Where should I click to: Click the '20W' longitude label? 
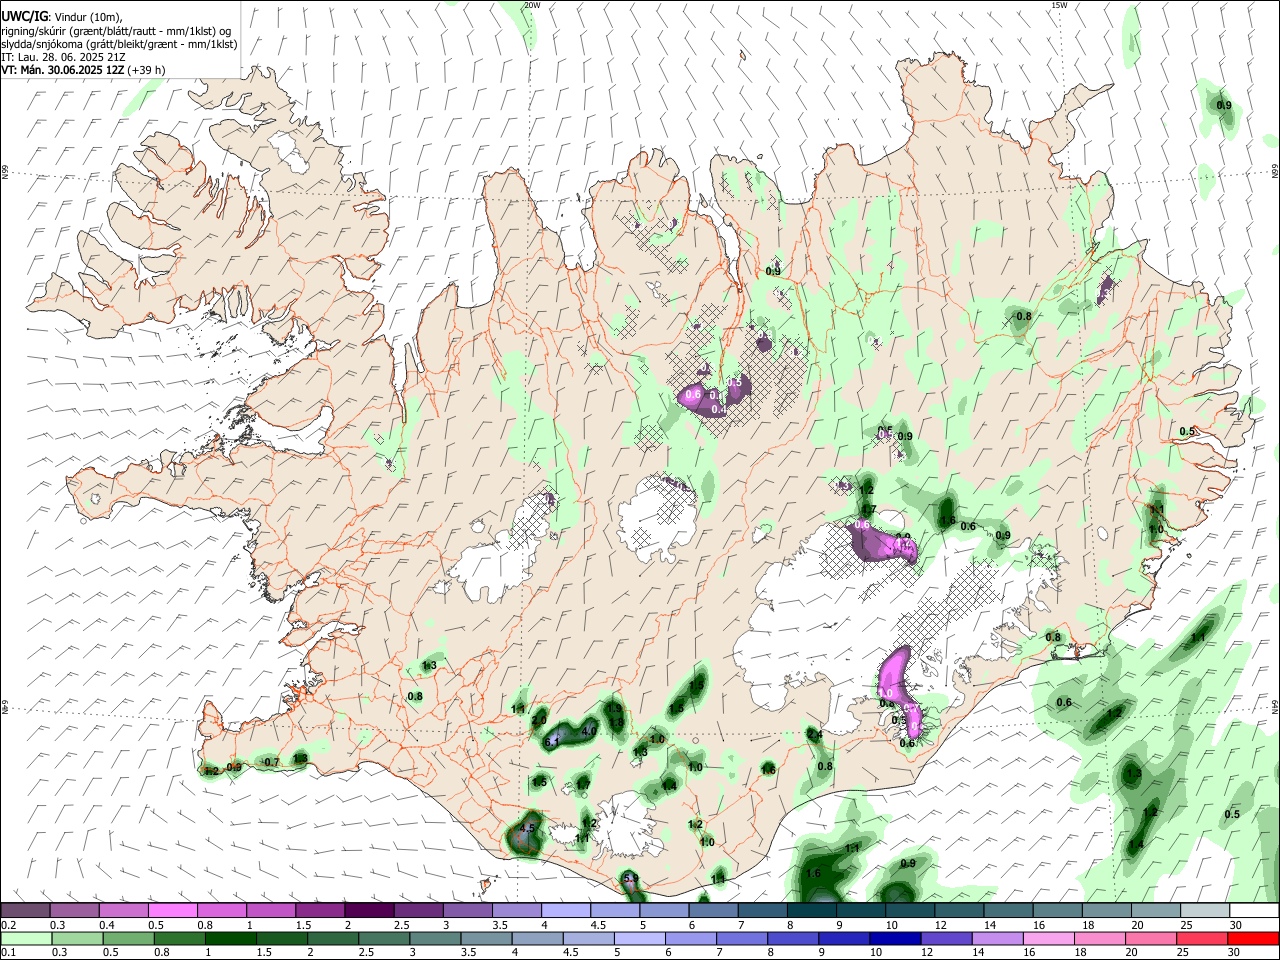[x=532, y=5]
